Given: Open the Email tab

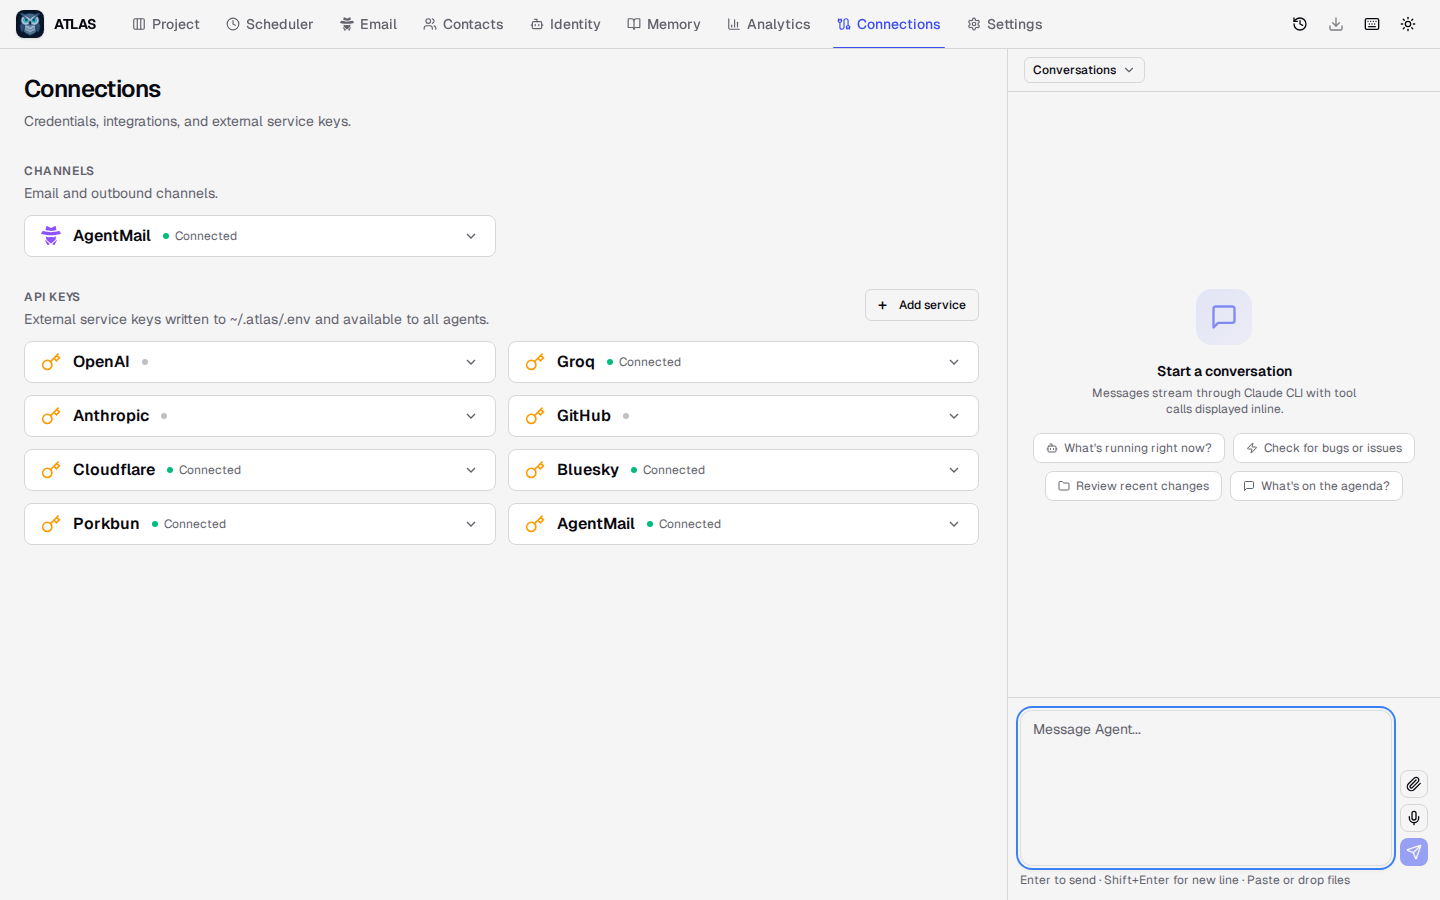Looking at the screenshot, I should (x=368, y=24).
